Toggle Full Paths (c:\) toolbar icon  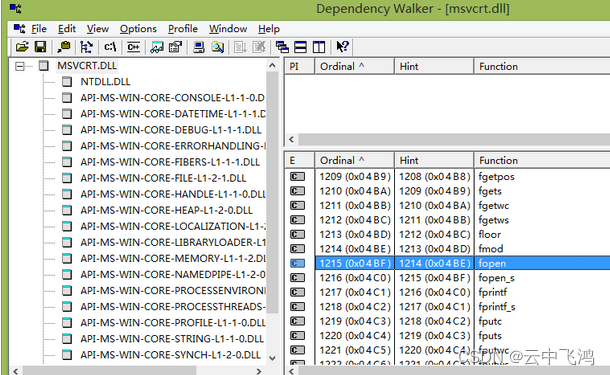coord(110,47)
